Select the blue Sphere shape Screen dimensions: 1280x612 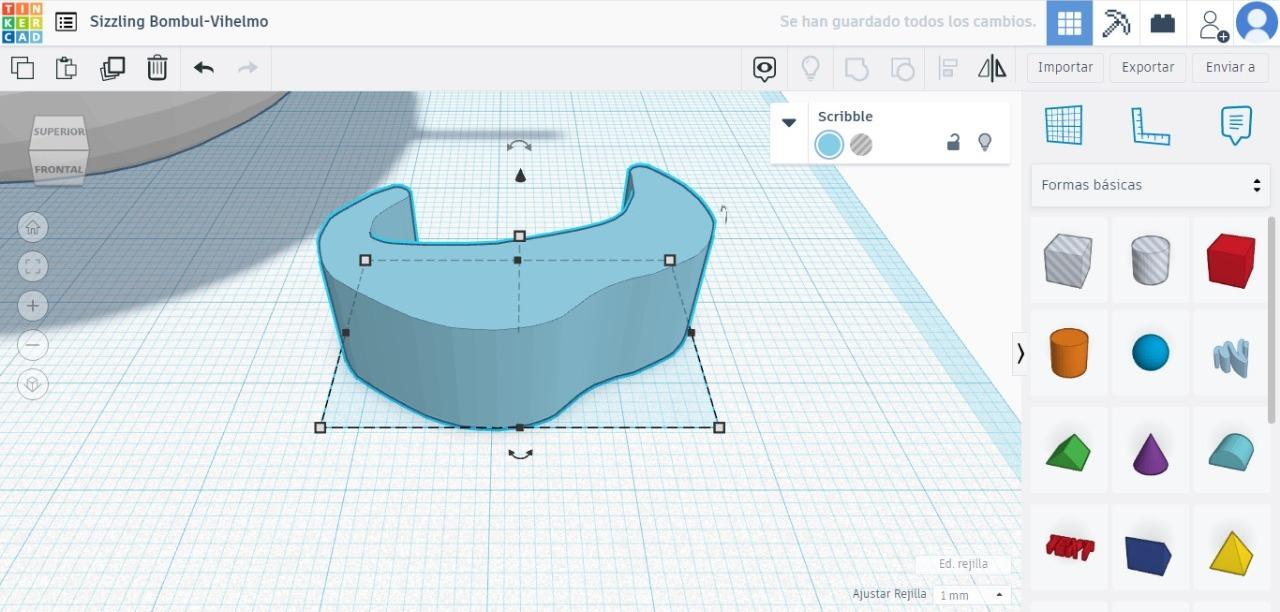point(1150,353)
